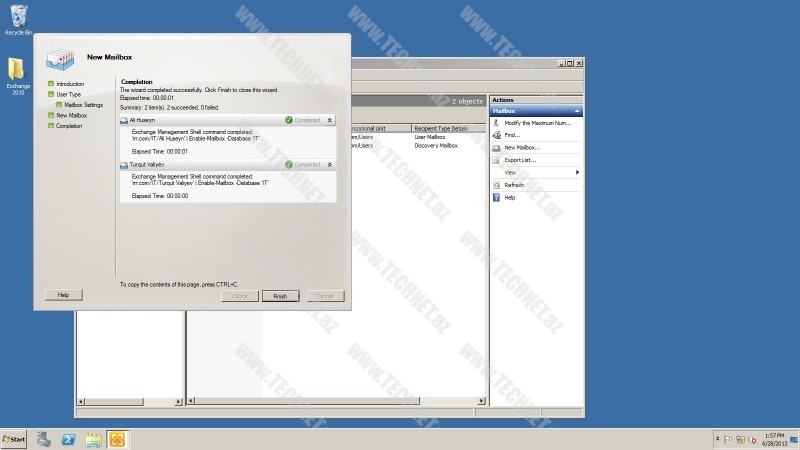Open the Exchange 2010 desktop folder
Screen dimensions: 800x450
(18, 72)
